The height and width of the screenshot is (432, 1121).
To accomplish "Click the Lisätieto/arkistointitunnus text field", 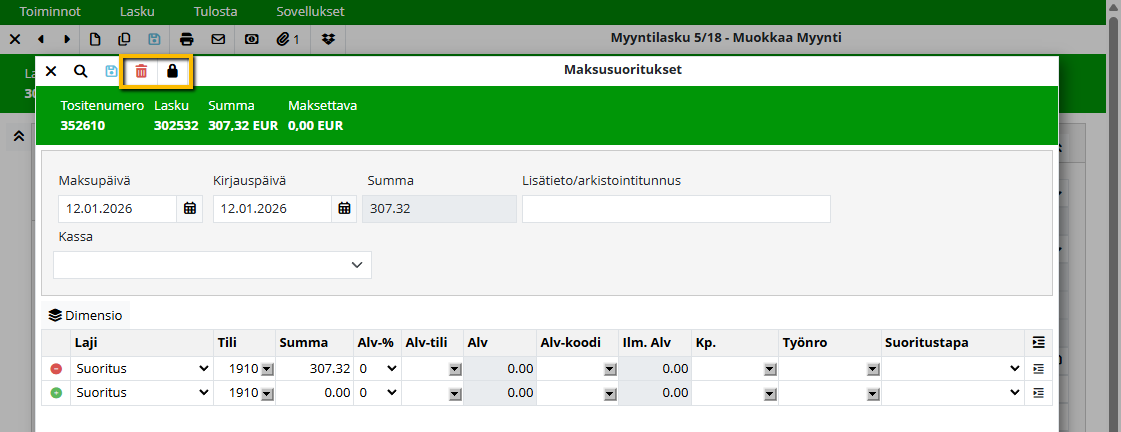I will click(x=676, y=209).
